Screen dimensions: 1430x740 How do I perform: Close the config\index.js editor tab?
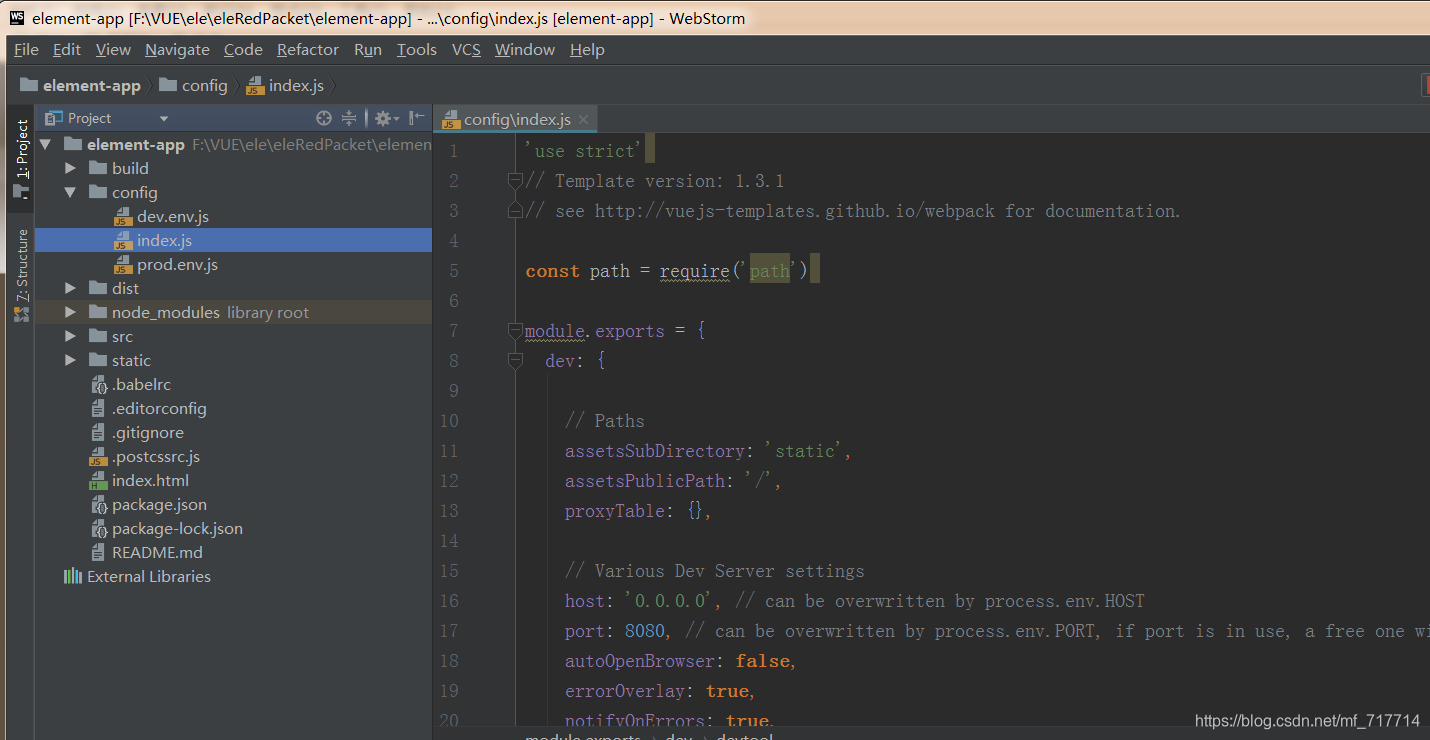(x=584, y=120)
